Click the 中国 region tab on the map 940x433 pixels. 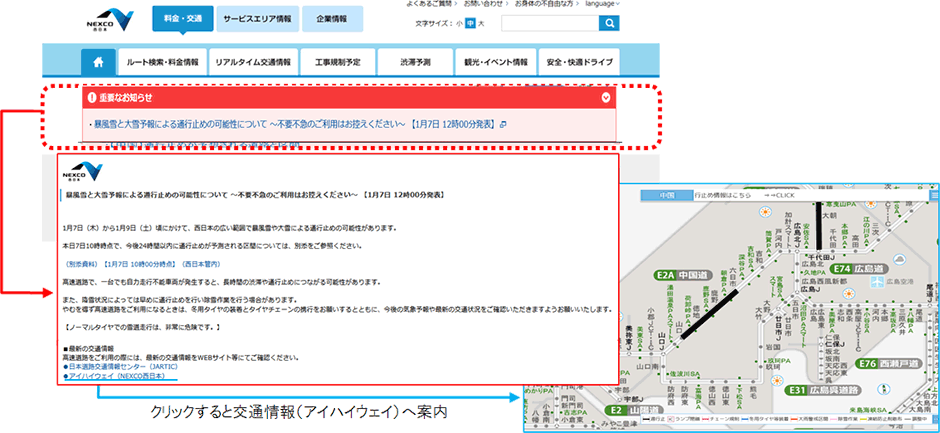tap(667, 195)
